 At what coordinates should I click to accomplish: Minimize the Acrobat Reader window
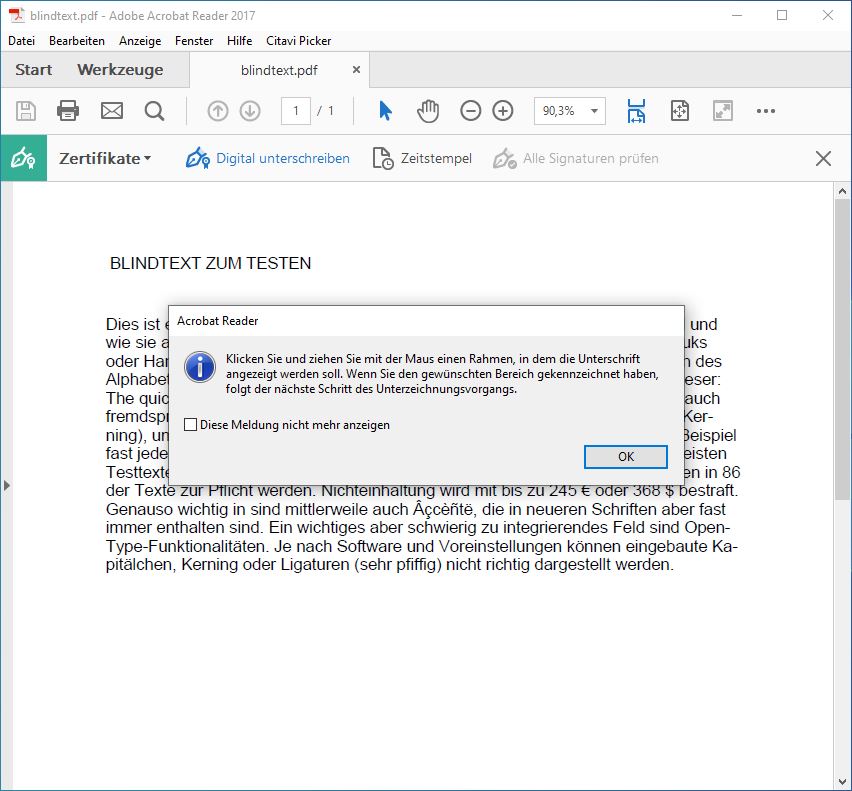[737, 15]
